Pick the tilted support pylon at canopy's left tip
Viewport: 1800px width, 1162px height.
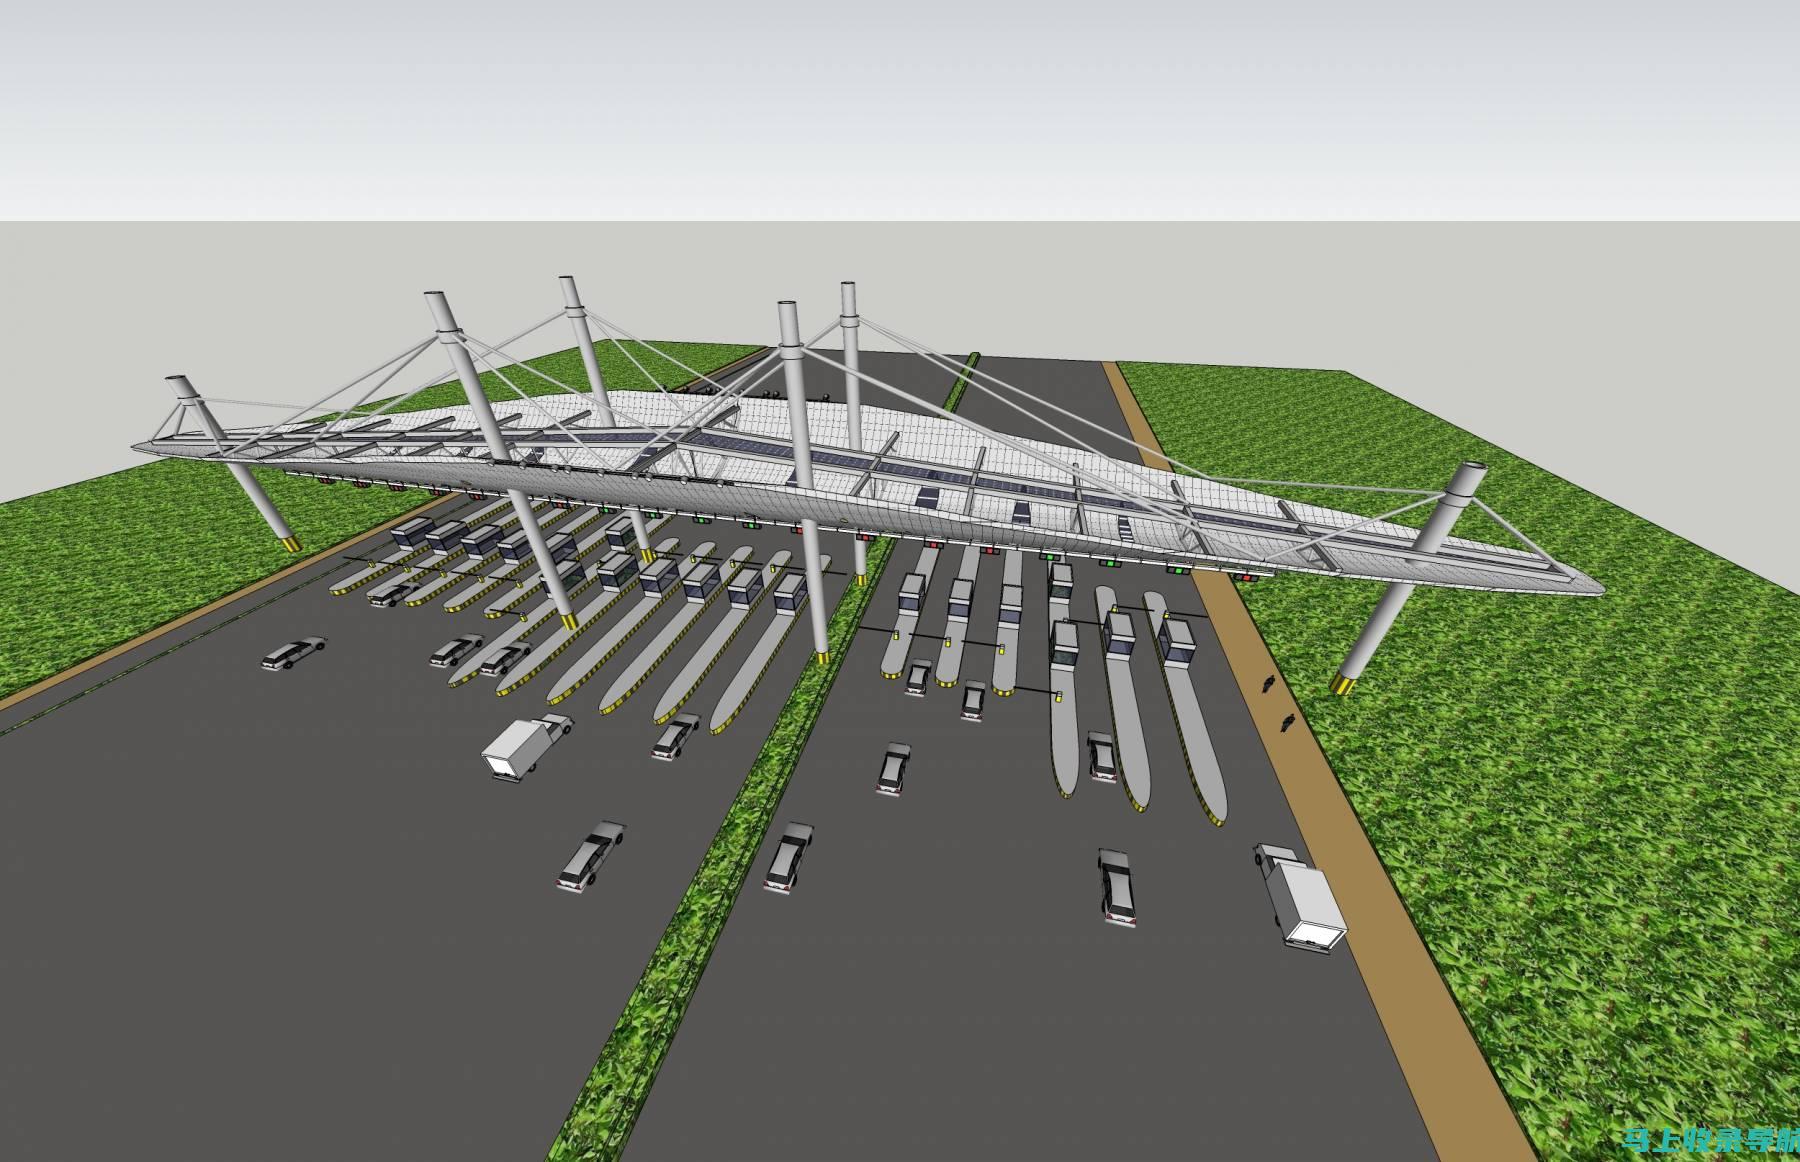234,464
